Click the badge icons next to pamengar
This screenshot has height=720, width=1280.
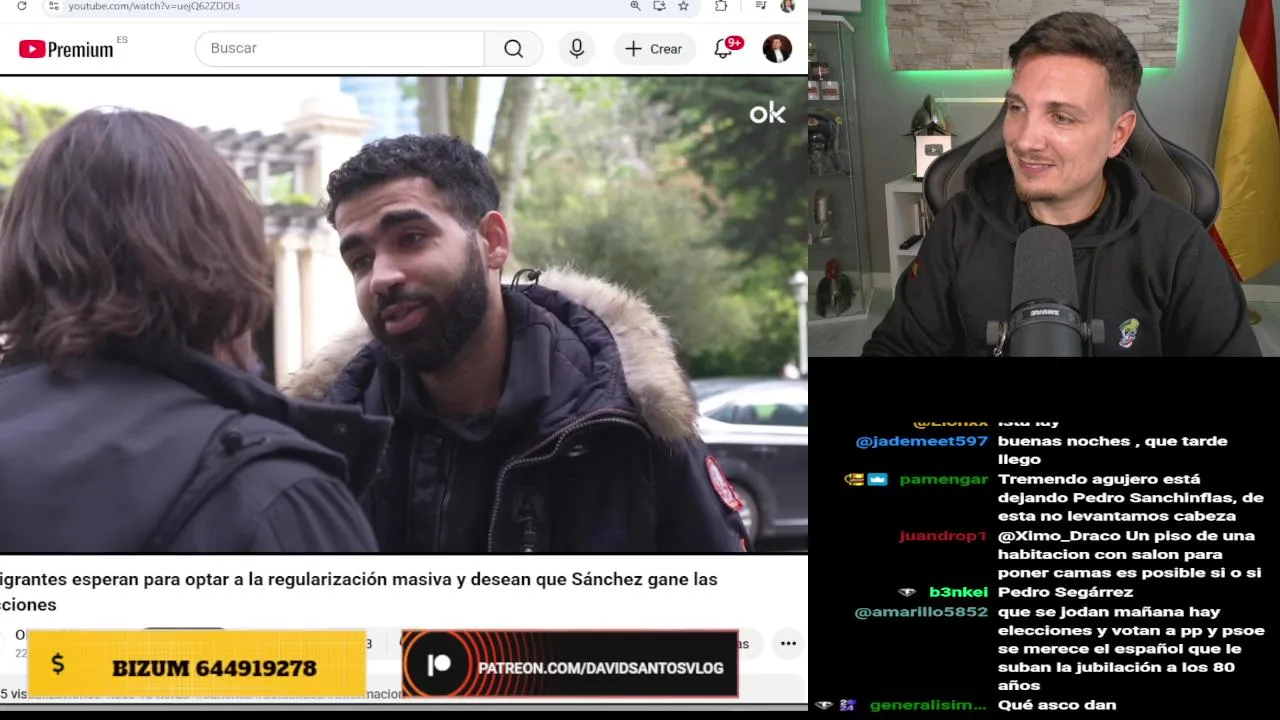pyautogui.click(x=866, y=479)
